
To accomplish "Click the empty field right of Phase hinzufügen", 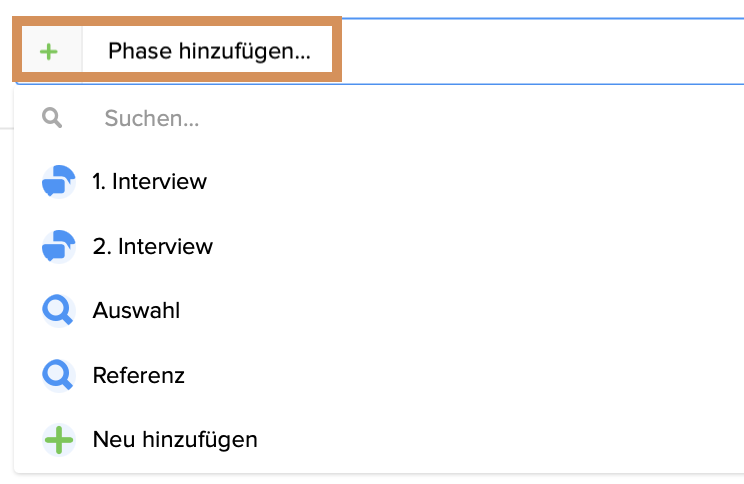I will click(540, 50).
